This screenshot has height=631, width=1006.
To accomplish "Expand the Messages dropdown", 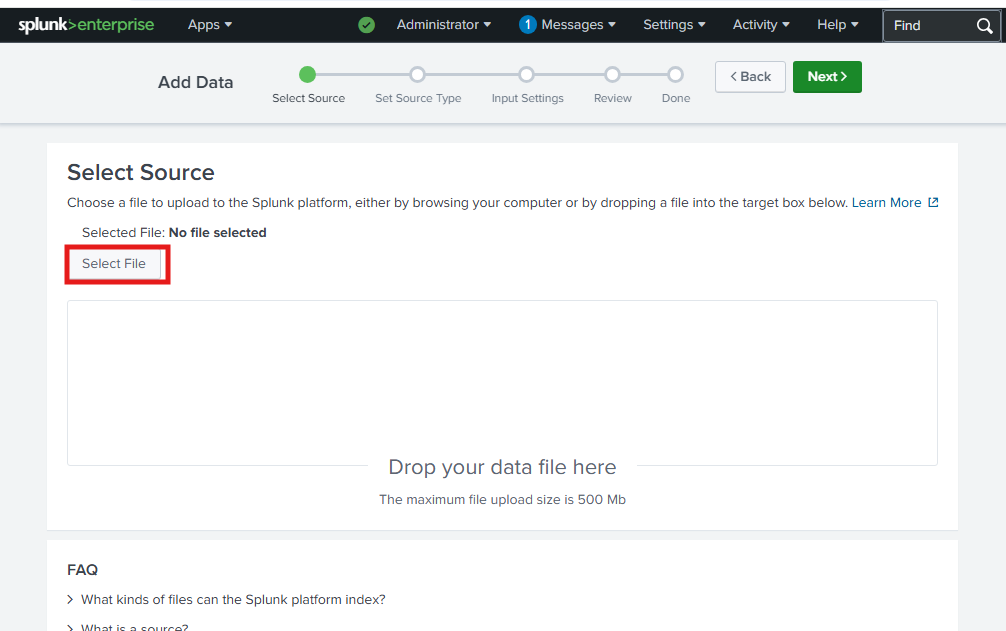I will 578,25.
